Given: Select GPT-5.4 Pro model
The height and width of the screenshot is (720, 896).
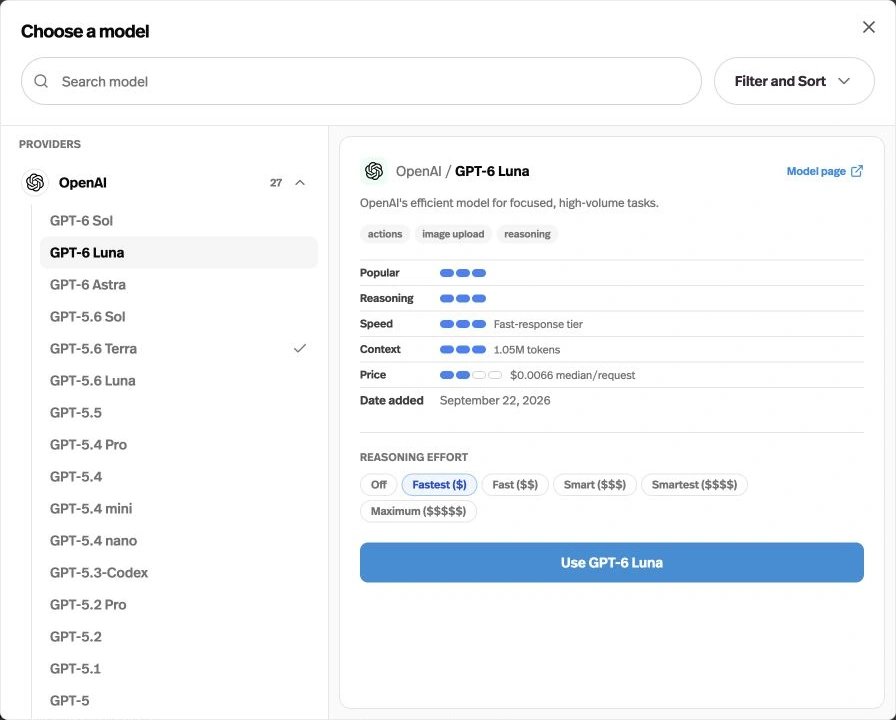Looking at the screenshot, I should (178, 445).
